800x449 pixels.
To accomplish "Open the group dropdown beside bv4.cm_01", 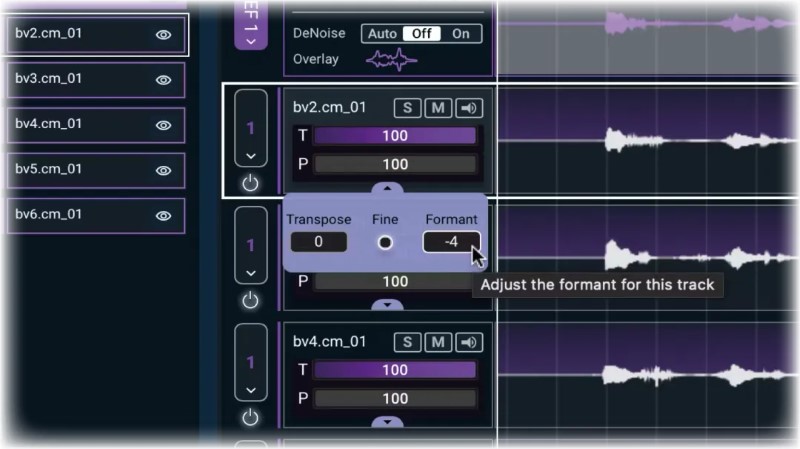I will click(x=251, y=362).
